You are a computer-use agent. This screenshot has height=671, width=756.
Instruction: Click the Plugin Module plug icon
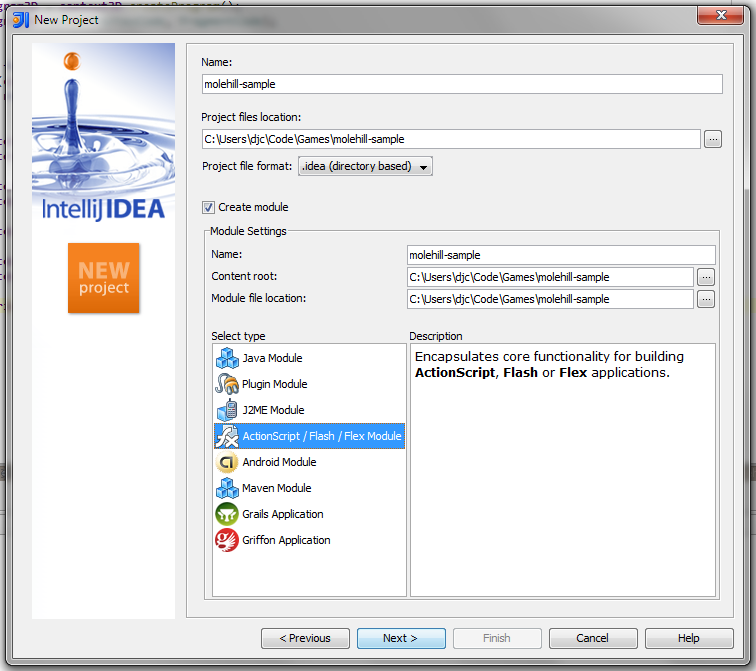tap(227, 384)
